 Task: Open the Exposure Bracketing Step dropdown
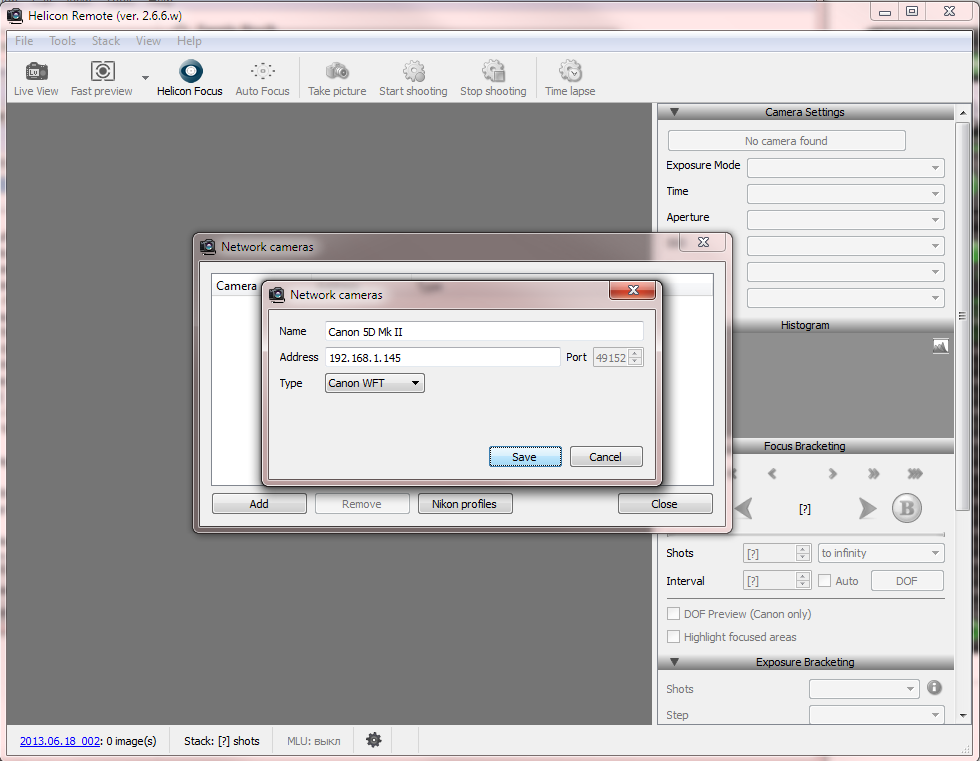point(876,715)
